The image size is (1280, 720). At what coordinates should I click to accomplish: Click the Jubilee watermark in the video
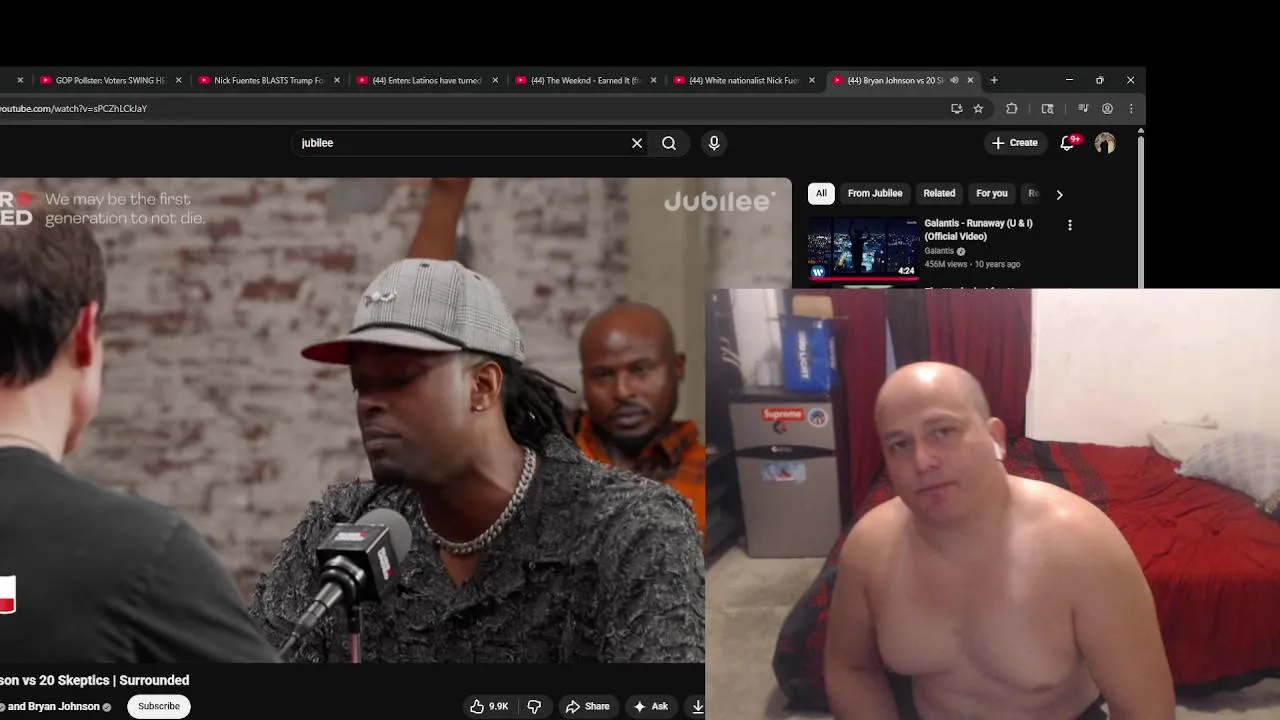[x=719, y=202]
